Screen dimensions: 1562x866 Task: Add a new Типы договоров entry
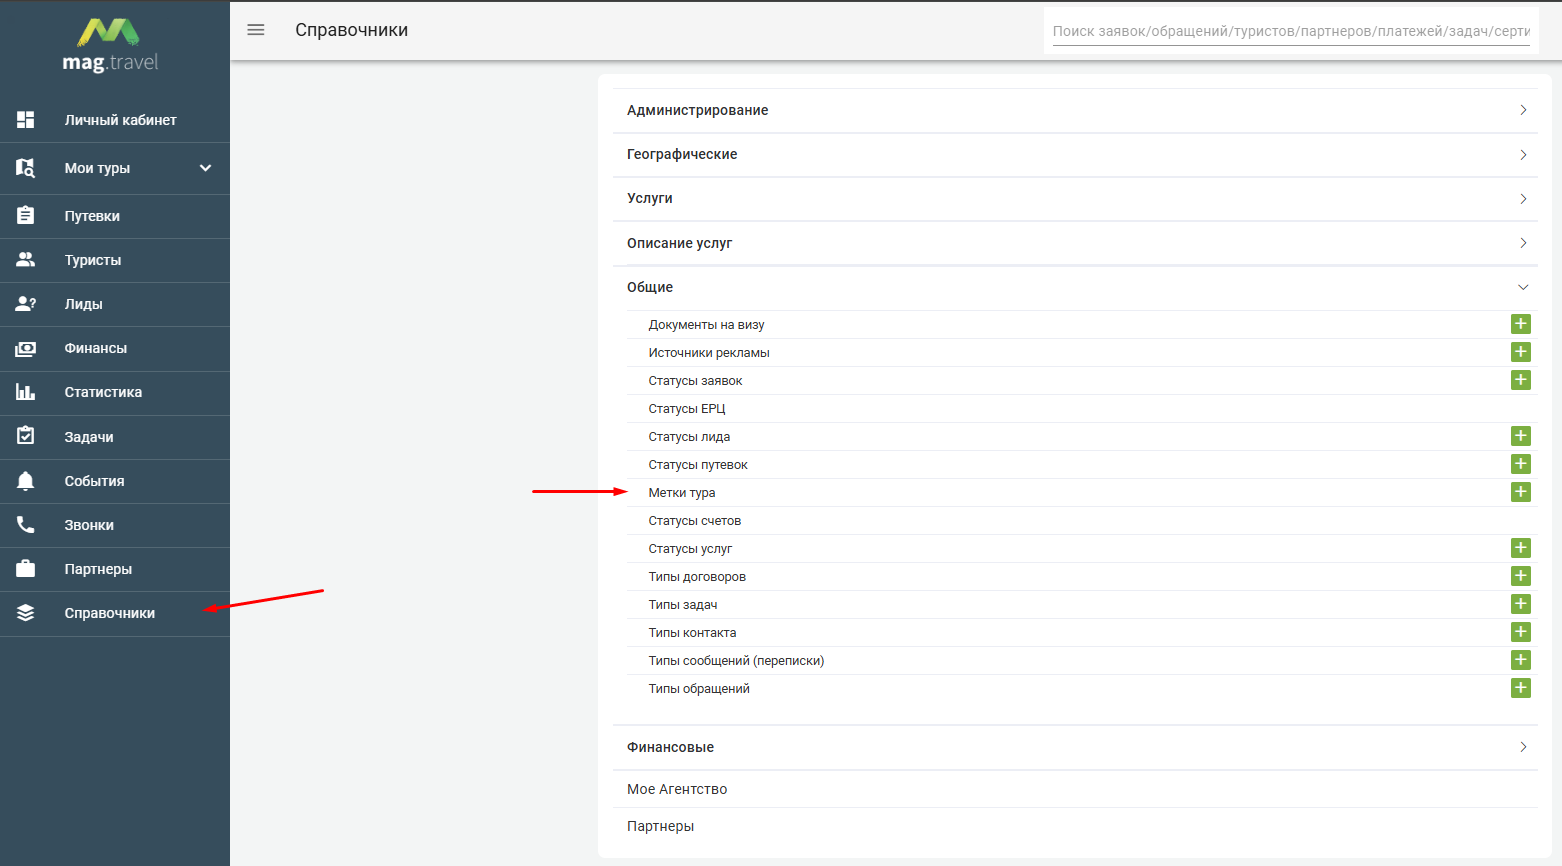tap(1521, 576)
